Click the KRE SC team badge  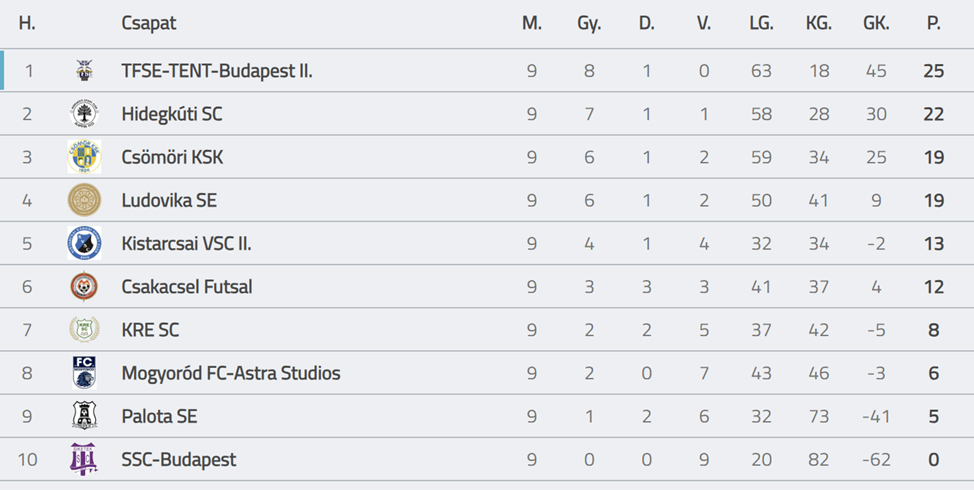pos(84,330)
